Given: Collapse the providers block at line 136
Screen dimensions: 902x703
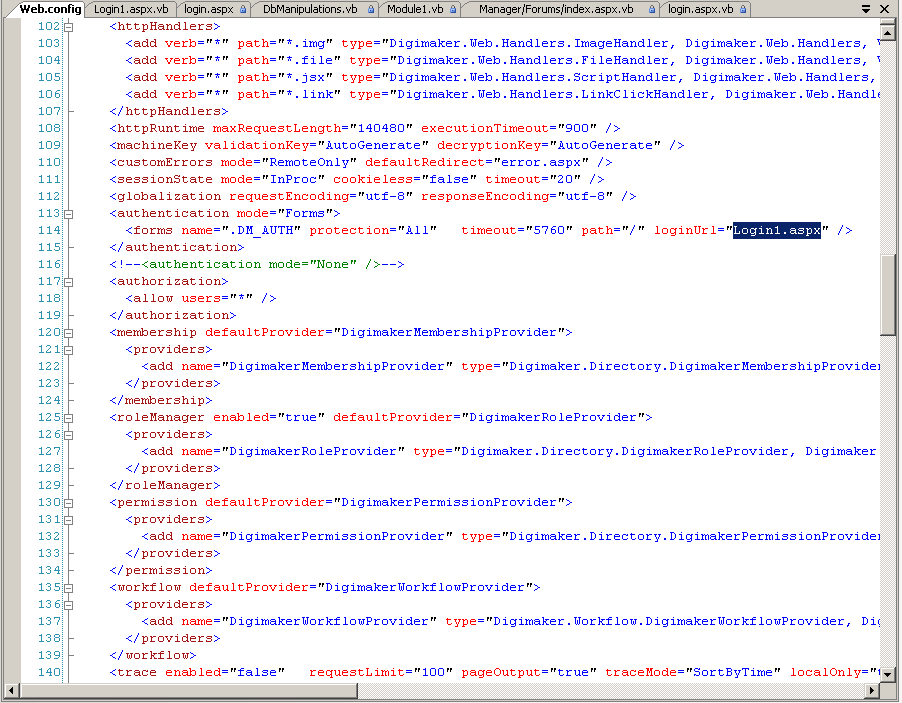Looking at the screenshot, I should point(68,605).
